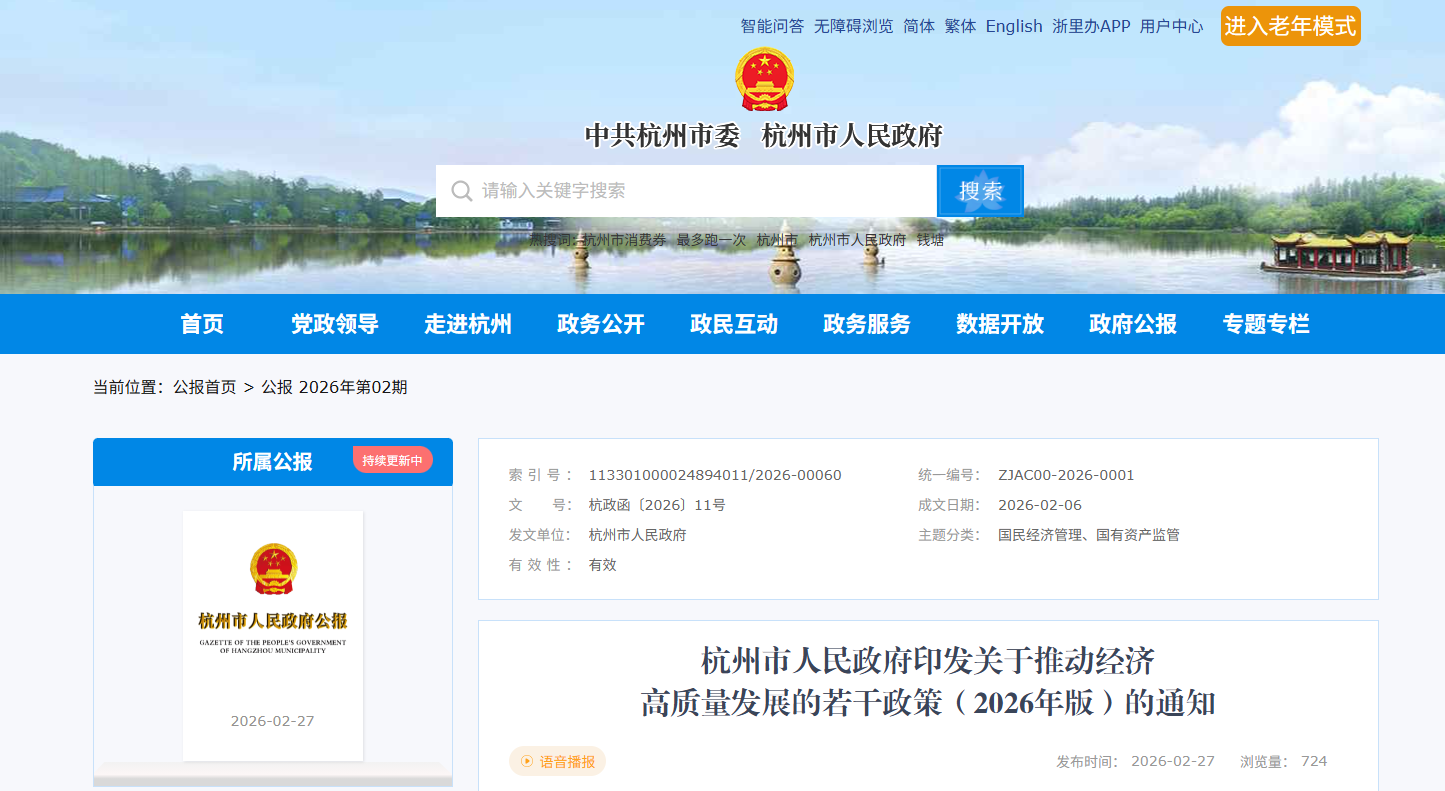Click the magnifier icon in search box
Screen dimensions: 1445x791
[x=461, y=191]
